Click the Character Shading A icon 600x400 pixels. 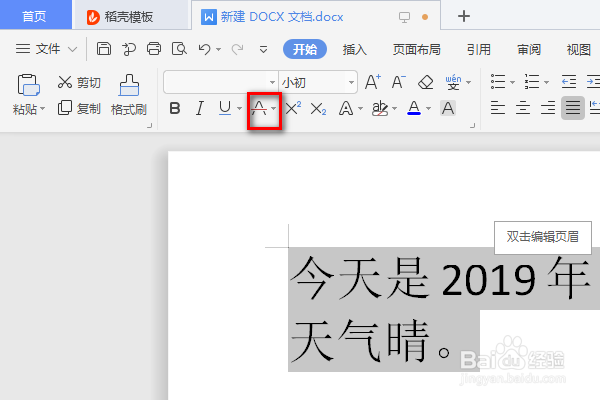[x=448, y=108]
